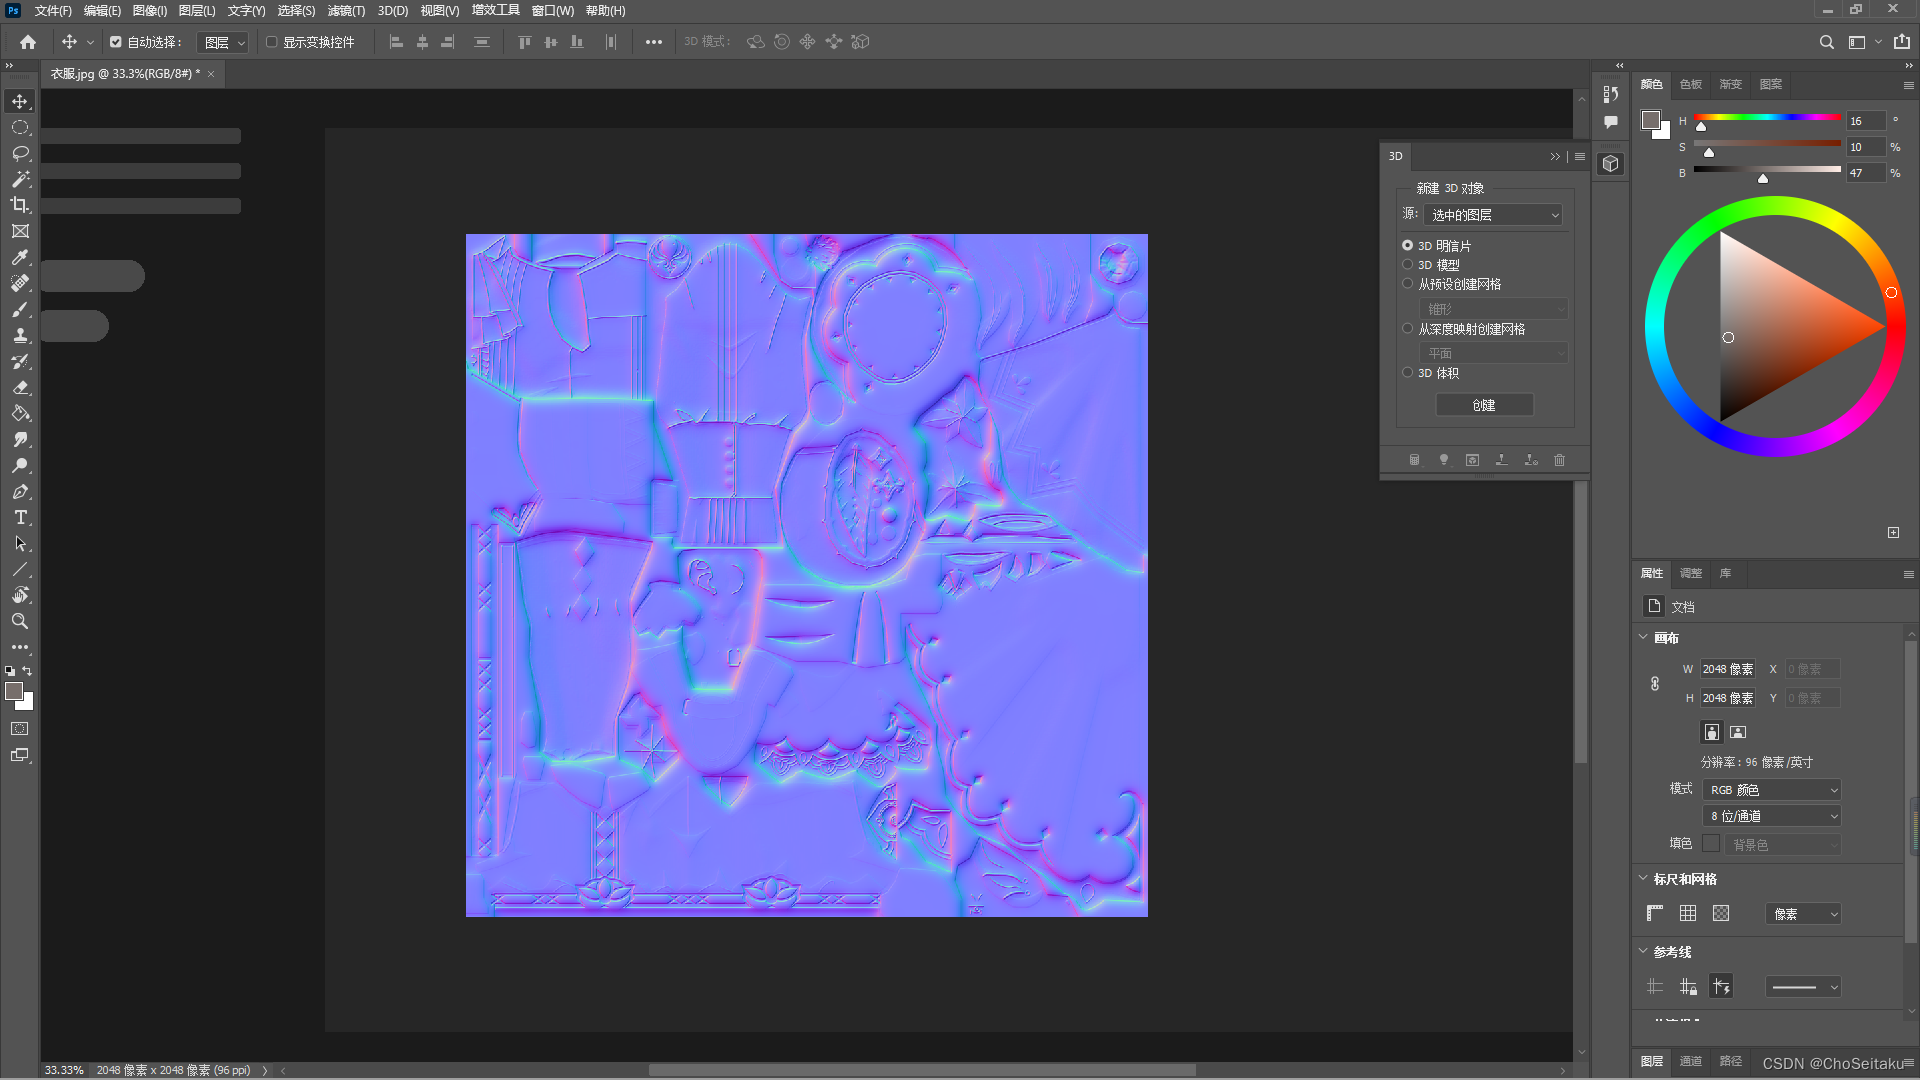Click the hue slider bar
This screenshot has height=1080, width=1920.
(1767, 118)
